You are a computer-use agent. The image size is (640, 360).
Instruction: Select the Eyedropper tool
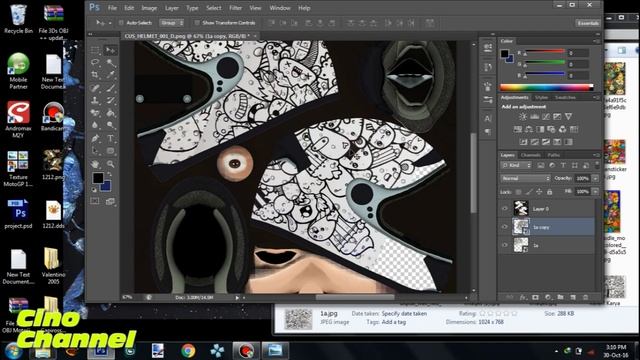click(x=110, y=75)
